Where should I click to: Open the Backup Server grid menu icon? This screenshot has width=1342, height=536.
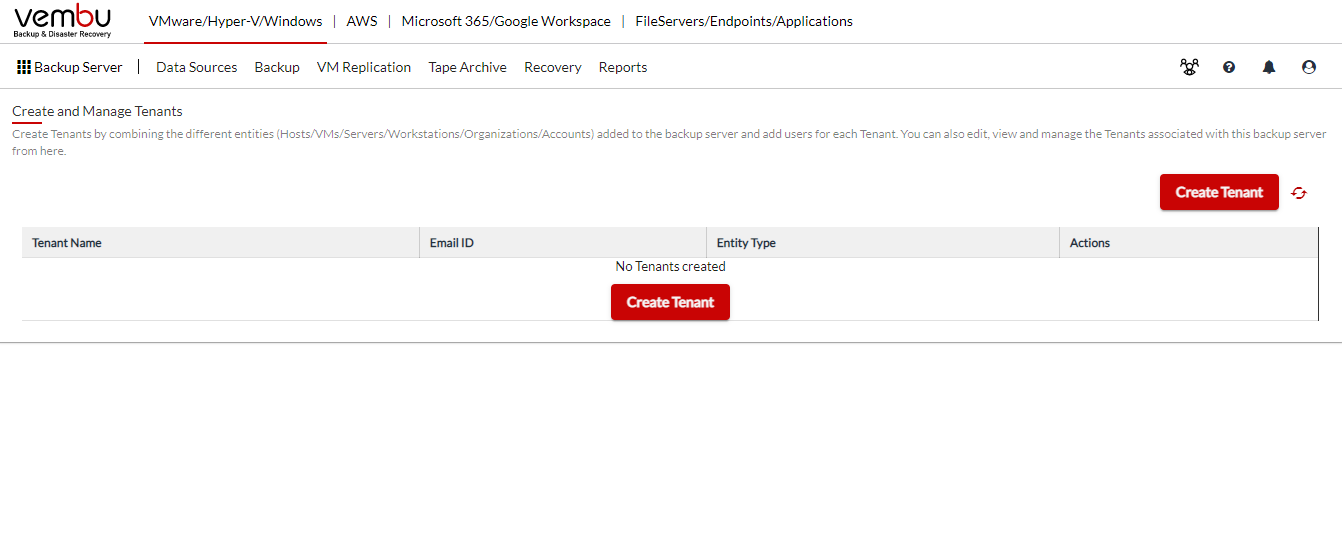24,67
